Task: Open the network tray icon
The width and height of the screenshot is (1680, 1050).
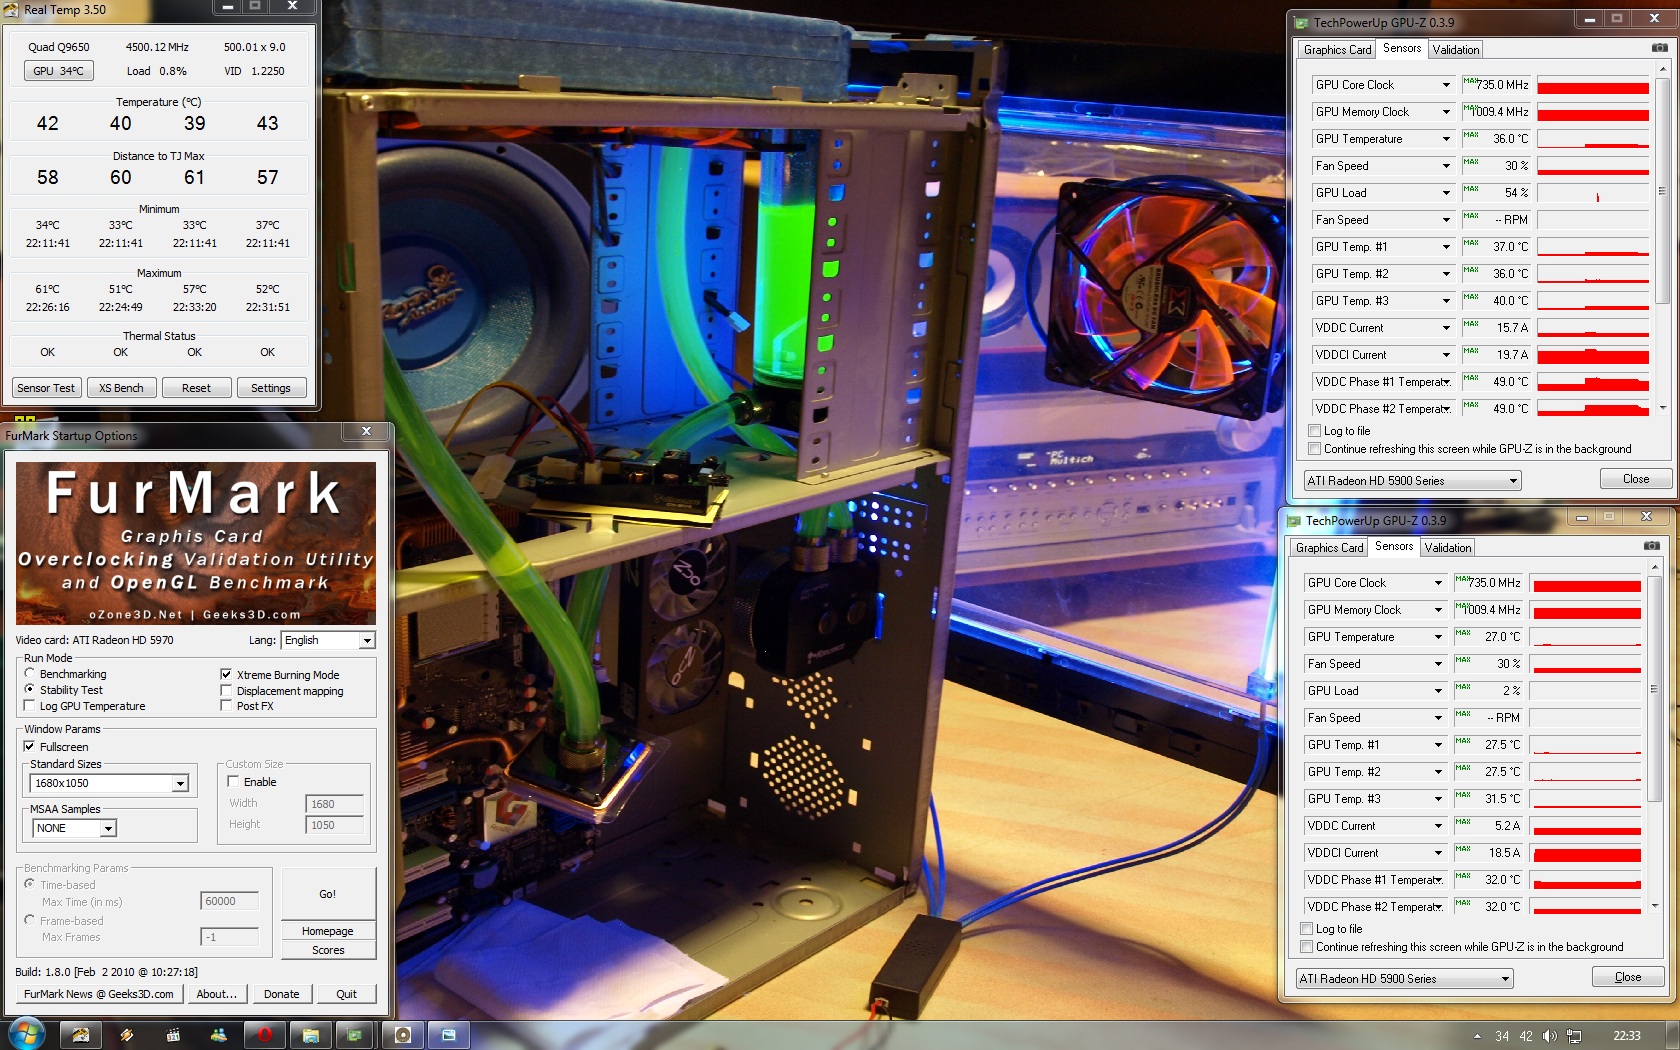Action: [1573, 1036]
